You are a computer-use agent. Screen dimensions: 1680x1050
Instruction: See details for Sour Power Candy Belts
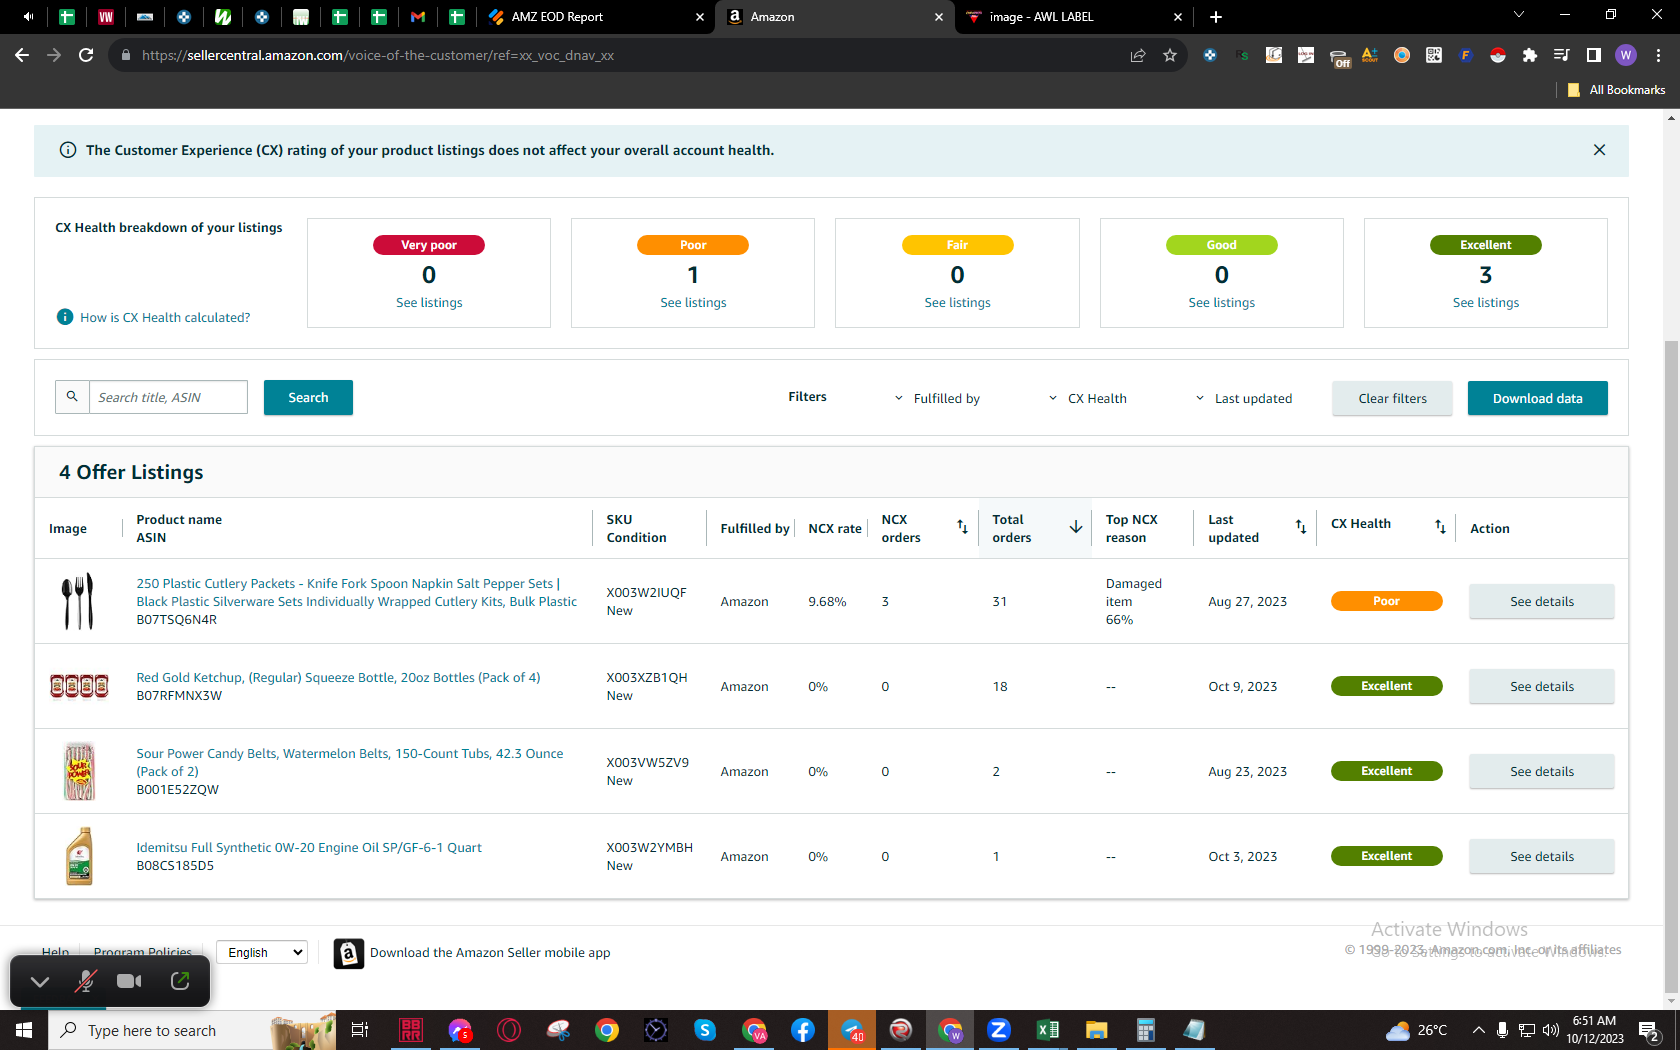click(1542, 771)
